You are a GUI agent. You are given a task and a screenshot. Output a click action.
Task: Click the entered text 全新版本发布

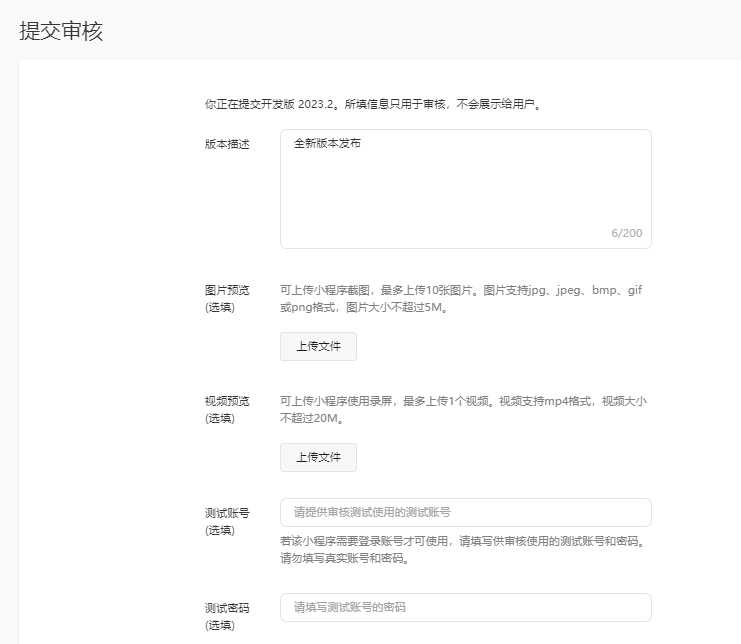[327, 144]
